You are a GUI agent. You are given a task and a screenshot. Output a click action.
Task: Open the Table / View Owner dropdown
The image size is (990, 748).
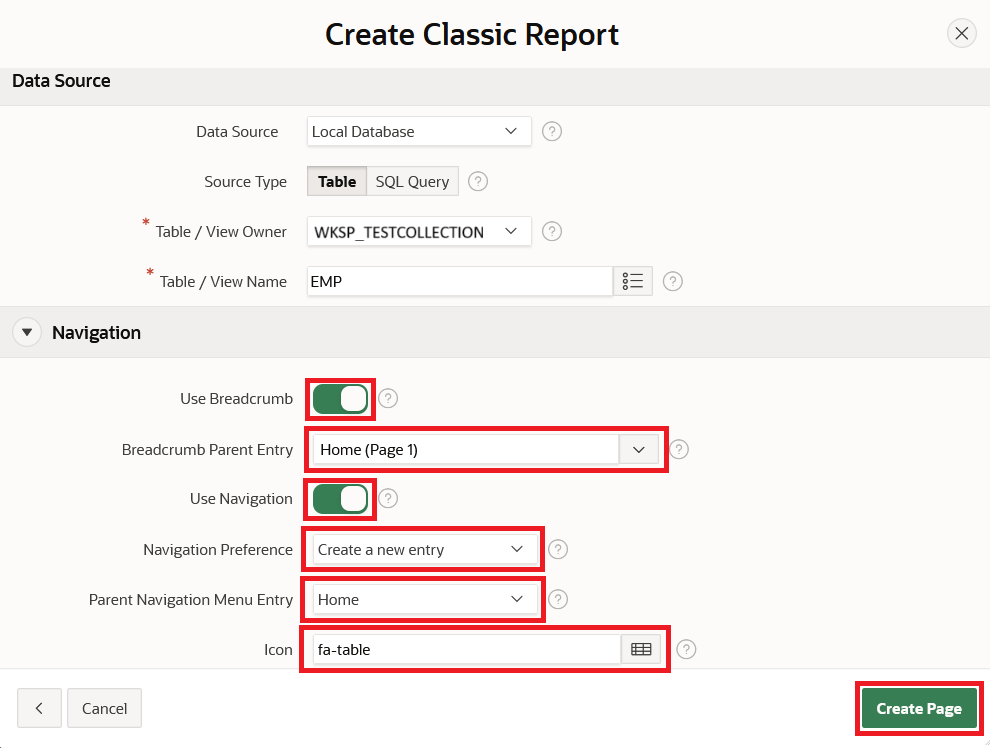[x=419, y=232]
